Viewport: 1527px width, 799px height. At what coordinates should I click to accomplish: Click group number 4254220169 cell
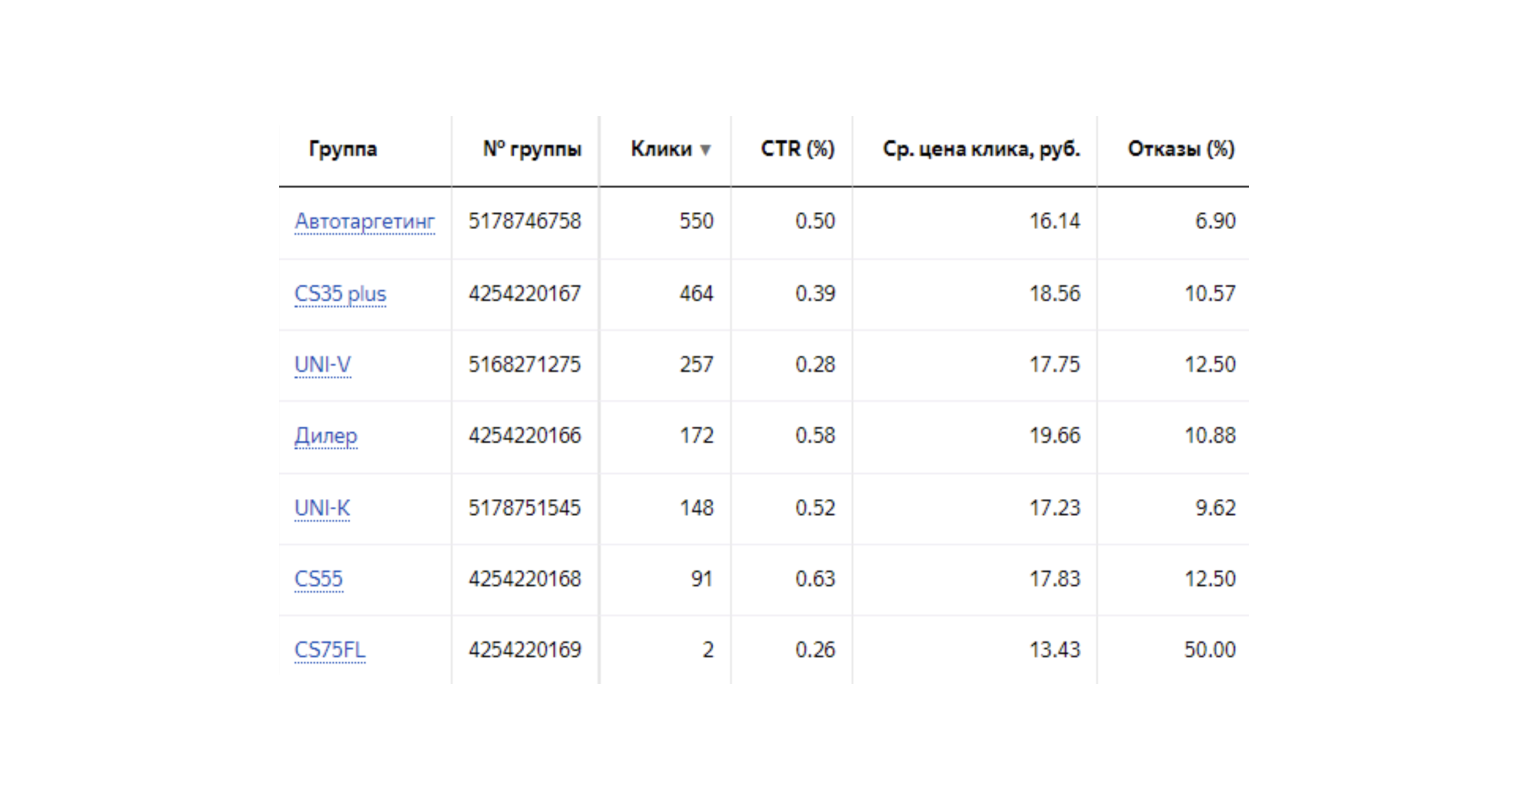pyautogui.click(x=524, y=650)
